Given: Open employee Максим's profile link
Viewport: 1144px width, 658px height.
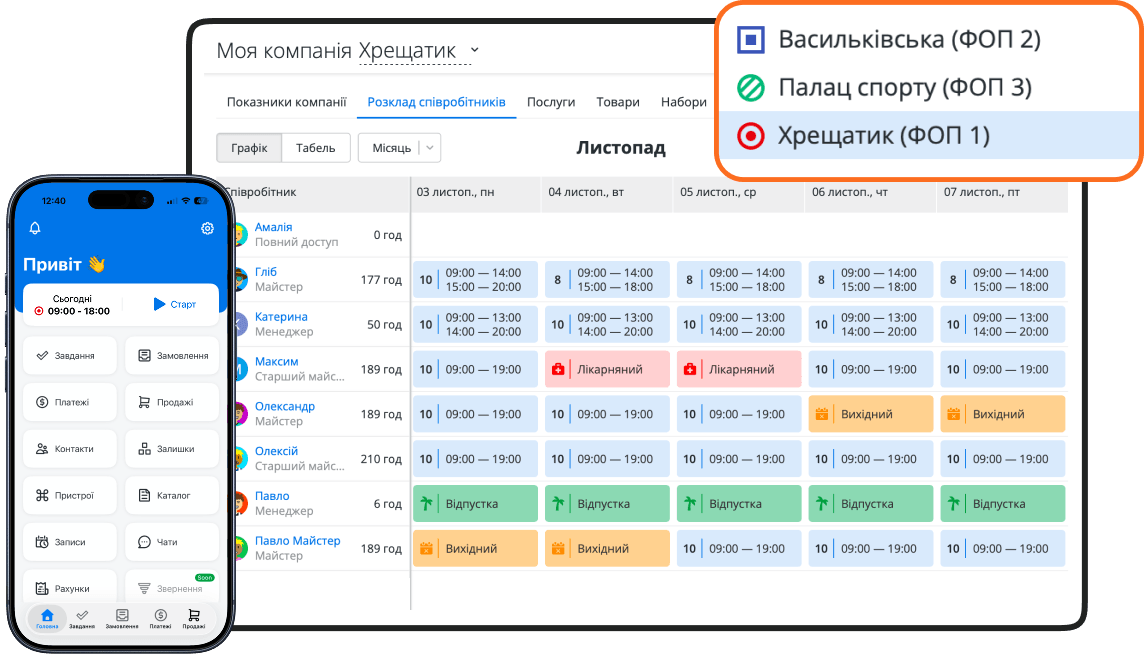Looking at the screenshot, I should (x=277, y=361).
